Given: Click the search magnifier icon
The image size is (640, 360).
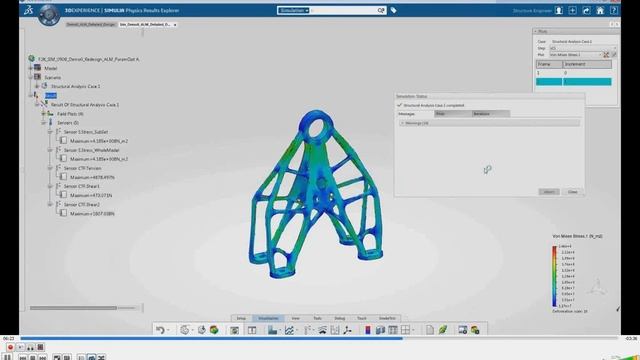Looking at the screenshot, I should pyautogui.click(x=381, y=10).
